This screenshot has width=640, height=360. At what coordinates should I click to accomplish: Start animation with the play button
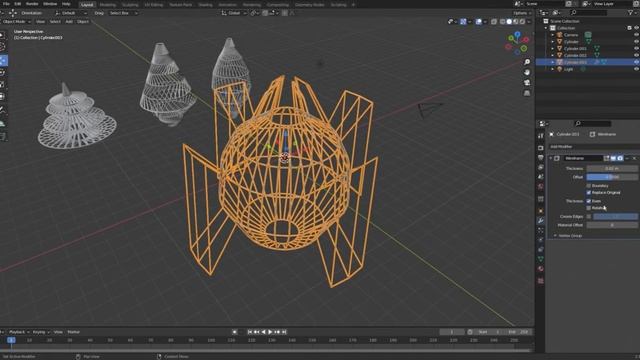click(x=270, y=332)
